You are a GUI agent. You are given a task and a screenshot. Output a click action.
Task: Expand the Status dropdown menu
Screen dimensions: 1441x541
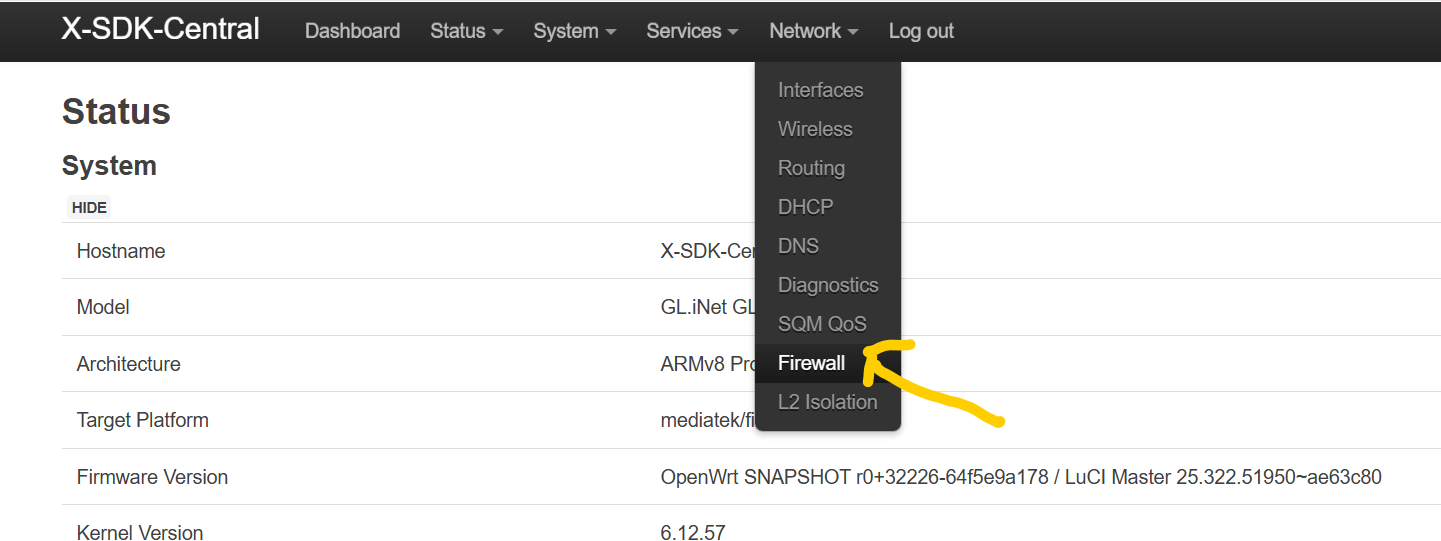466,31
